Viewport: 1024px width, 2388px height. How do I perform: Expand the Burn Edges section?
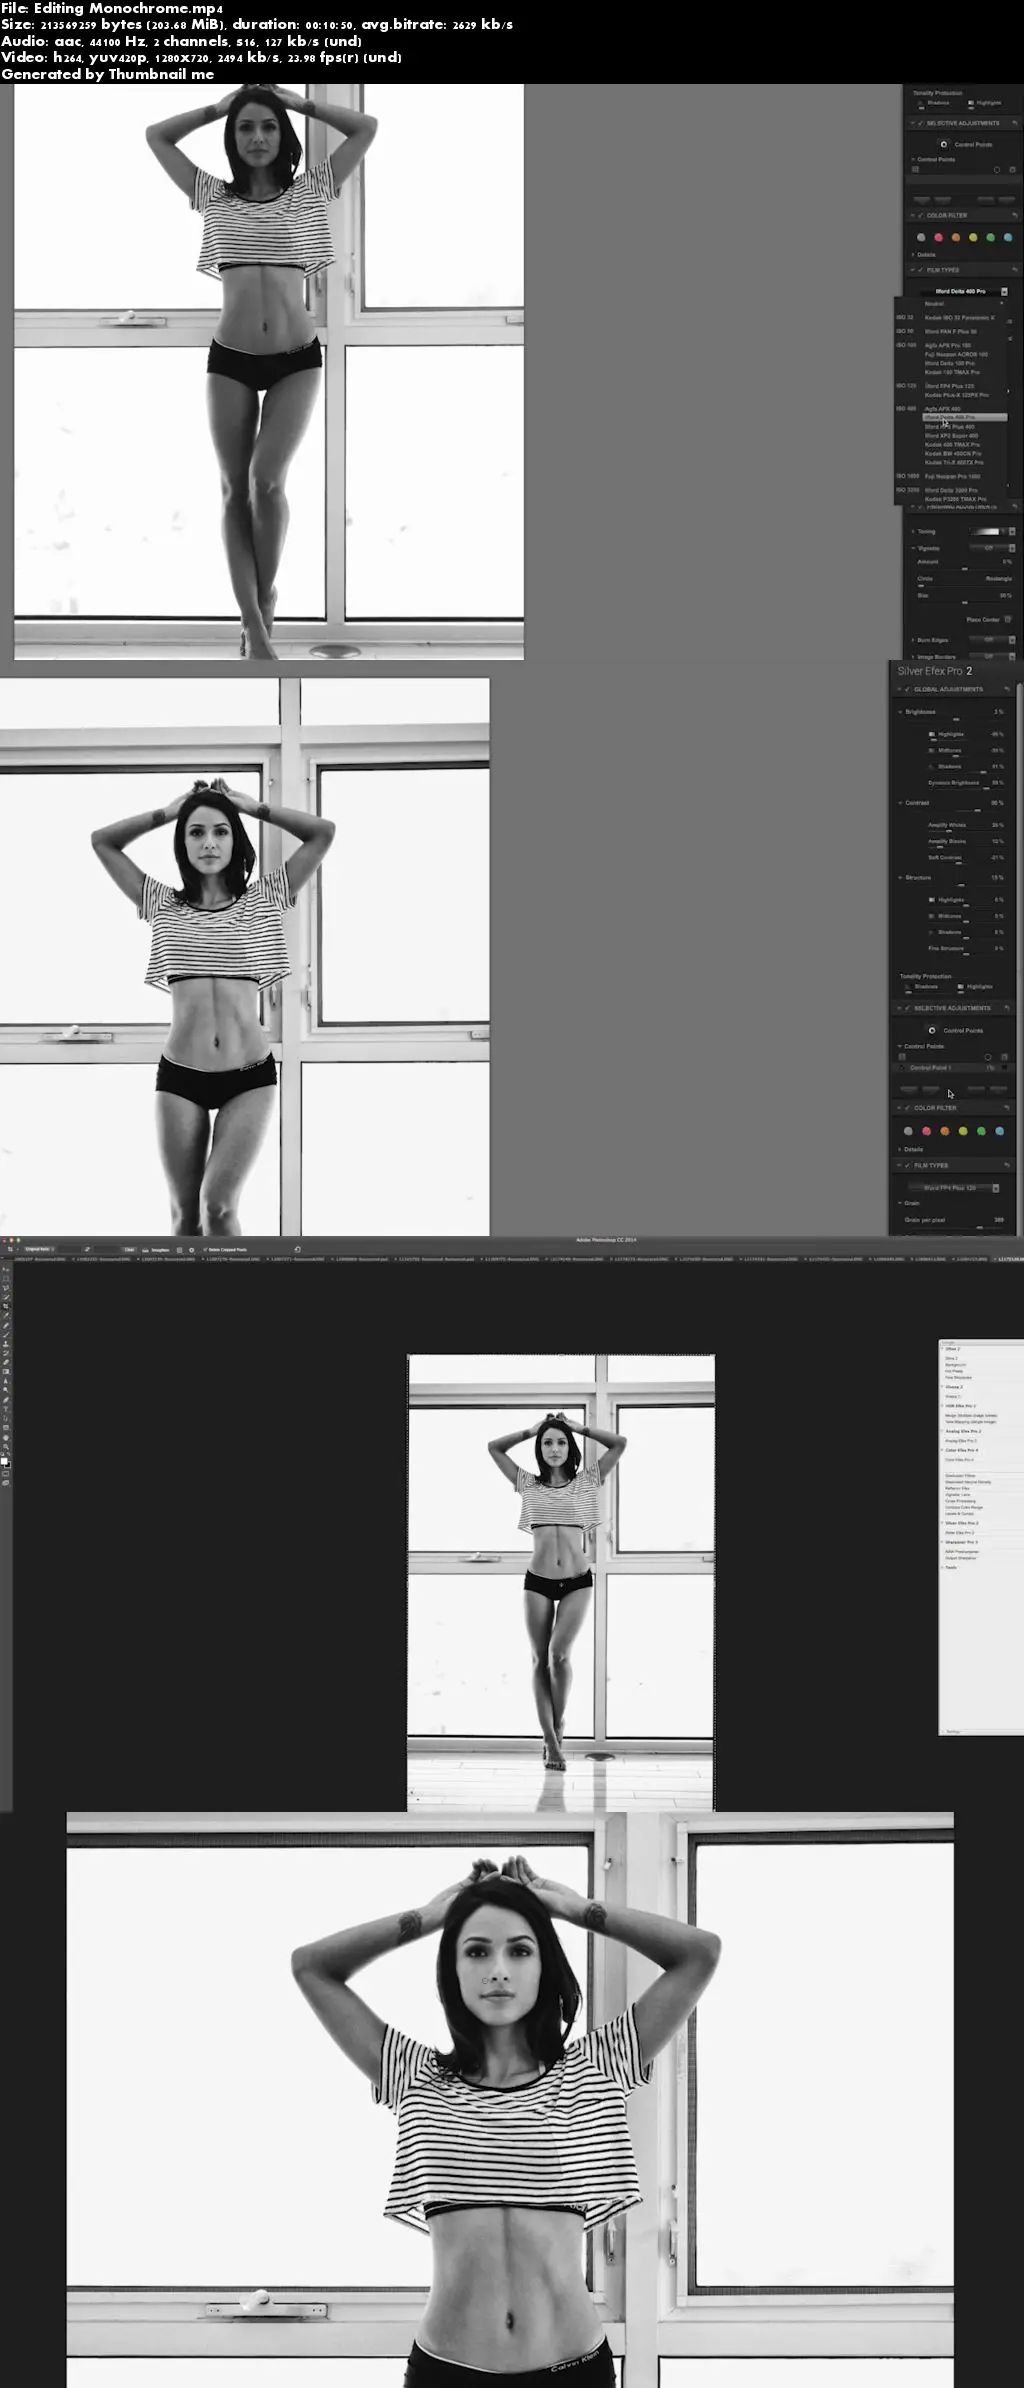click(x=913, y=640)
